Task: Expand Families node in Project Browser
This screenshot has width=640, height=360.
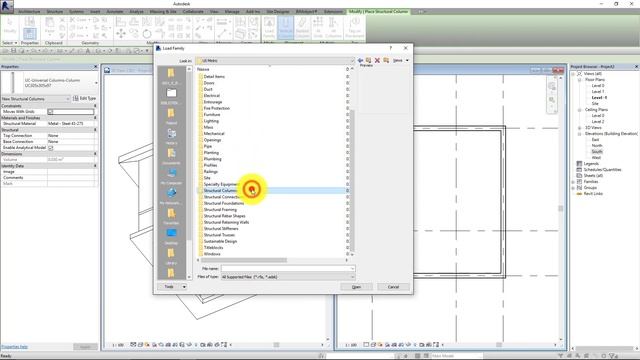Action: pos(573,182)
